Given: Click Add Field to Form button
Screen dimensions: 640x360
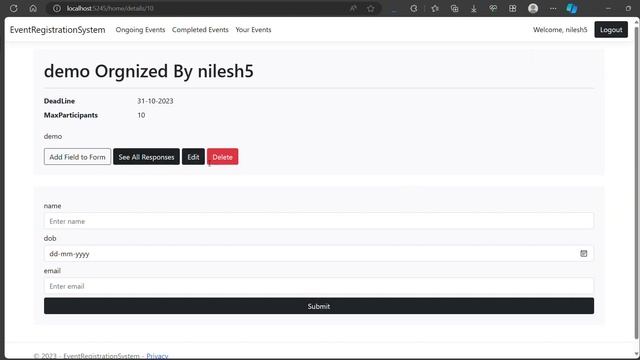Looking at the screenshot, I should coord(77,157).
